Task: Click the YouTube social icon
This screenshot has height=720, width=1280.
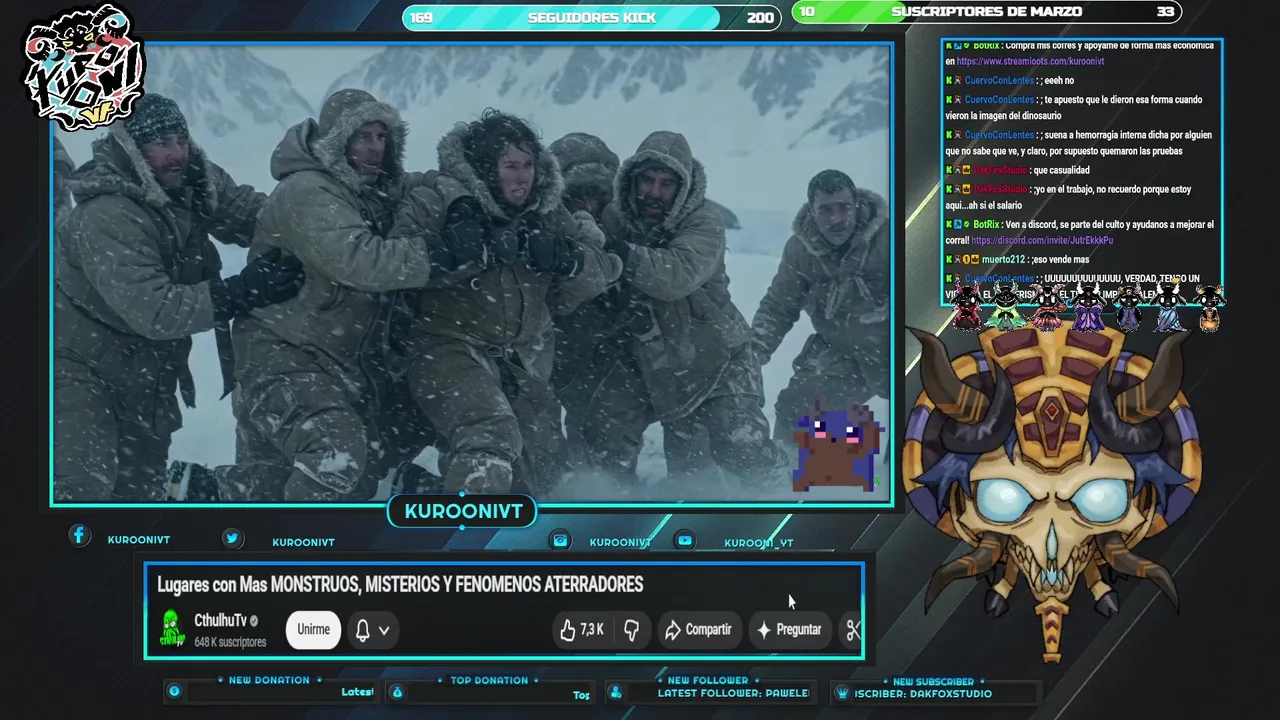Action: (685, 540)
